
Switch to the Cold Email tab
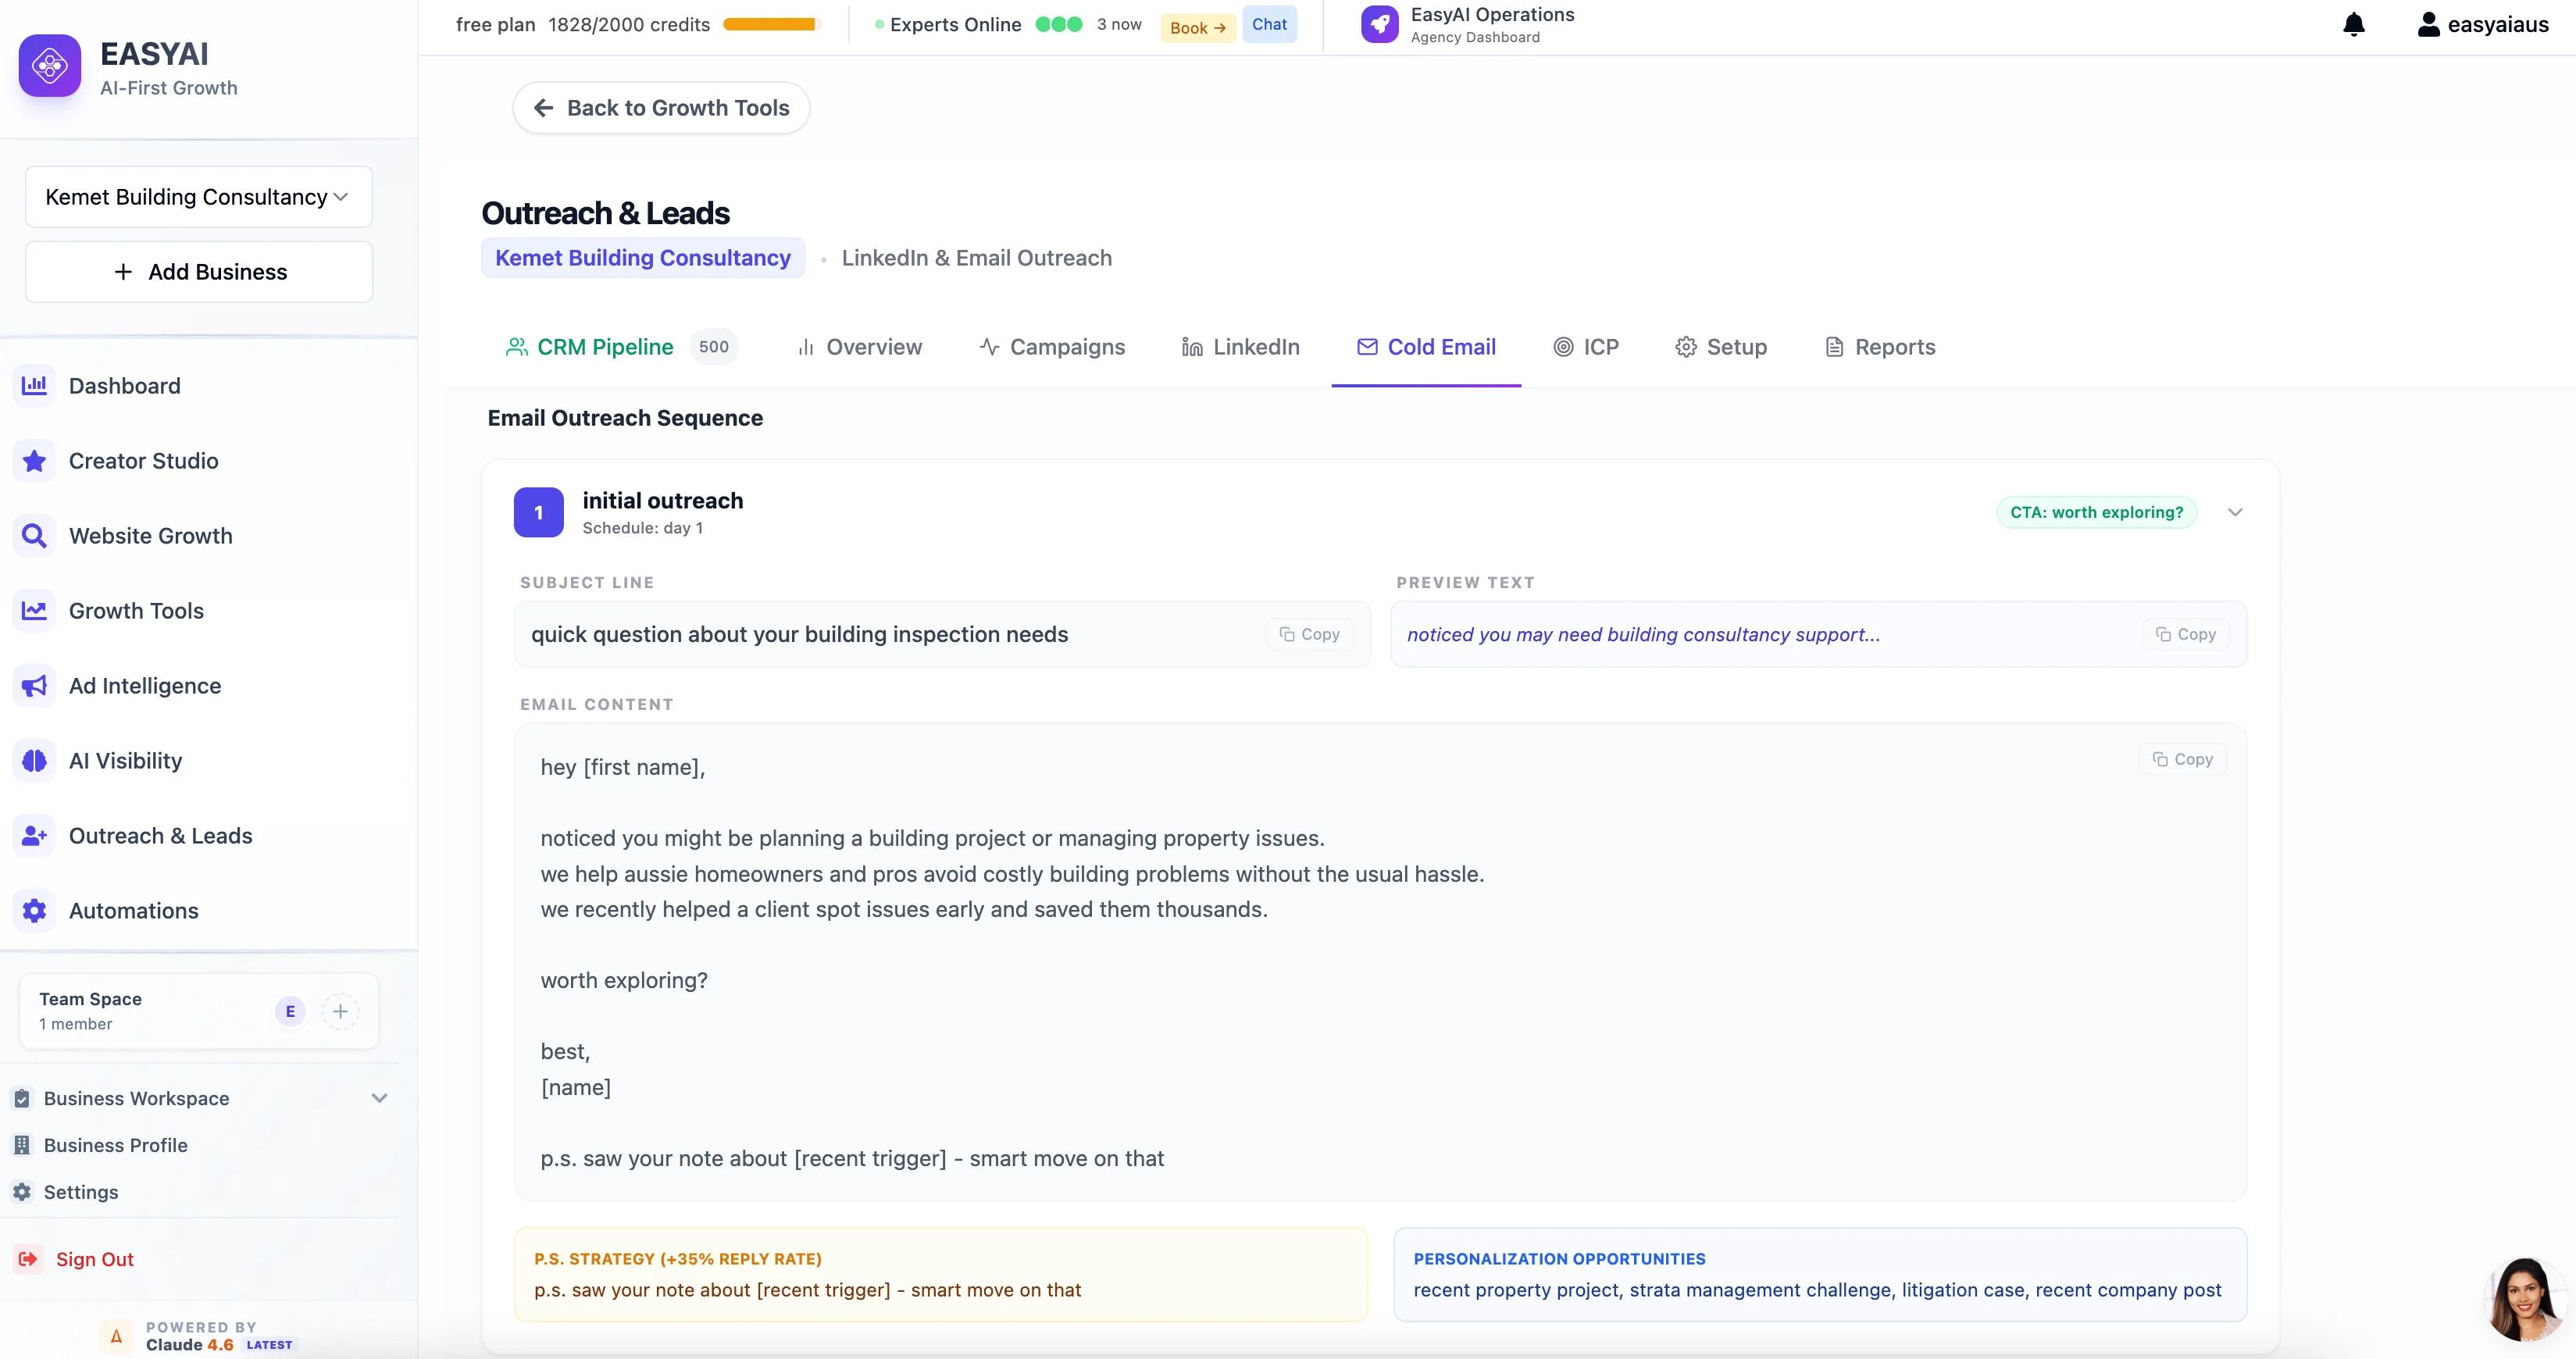pos(1426,347)
